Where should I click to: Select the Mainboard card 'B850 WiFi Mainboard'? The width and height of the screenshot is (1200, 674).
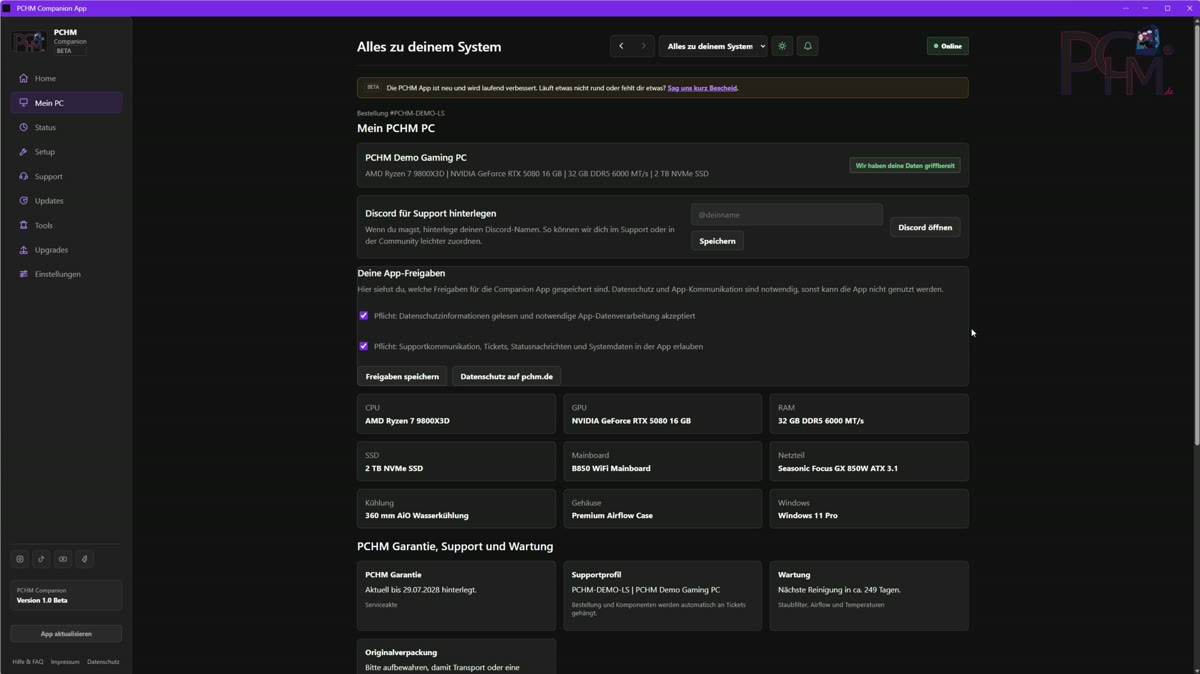click(662, 462)
